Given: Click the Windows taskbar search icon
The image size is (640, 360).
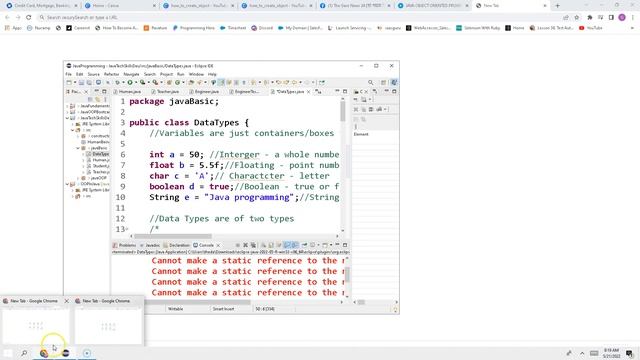Looking at the screenshot, I should (24, 353).
